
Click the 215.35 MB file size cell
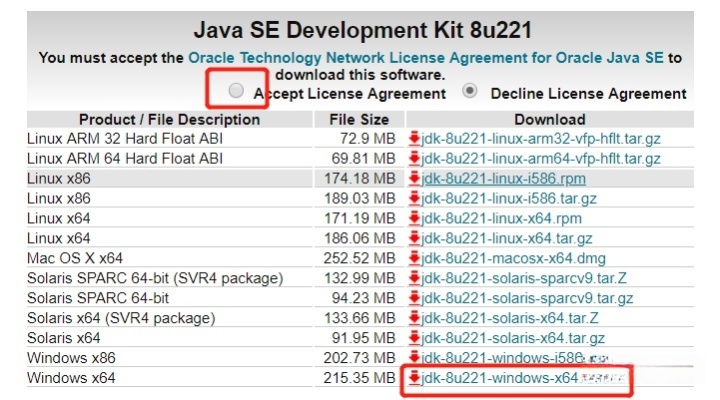tap(359, 378)
